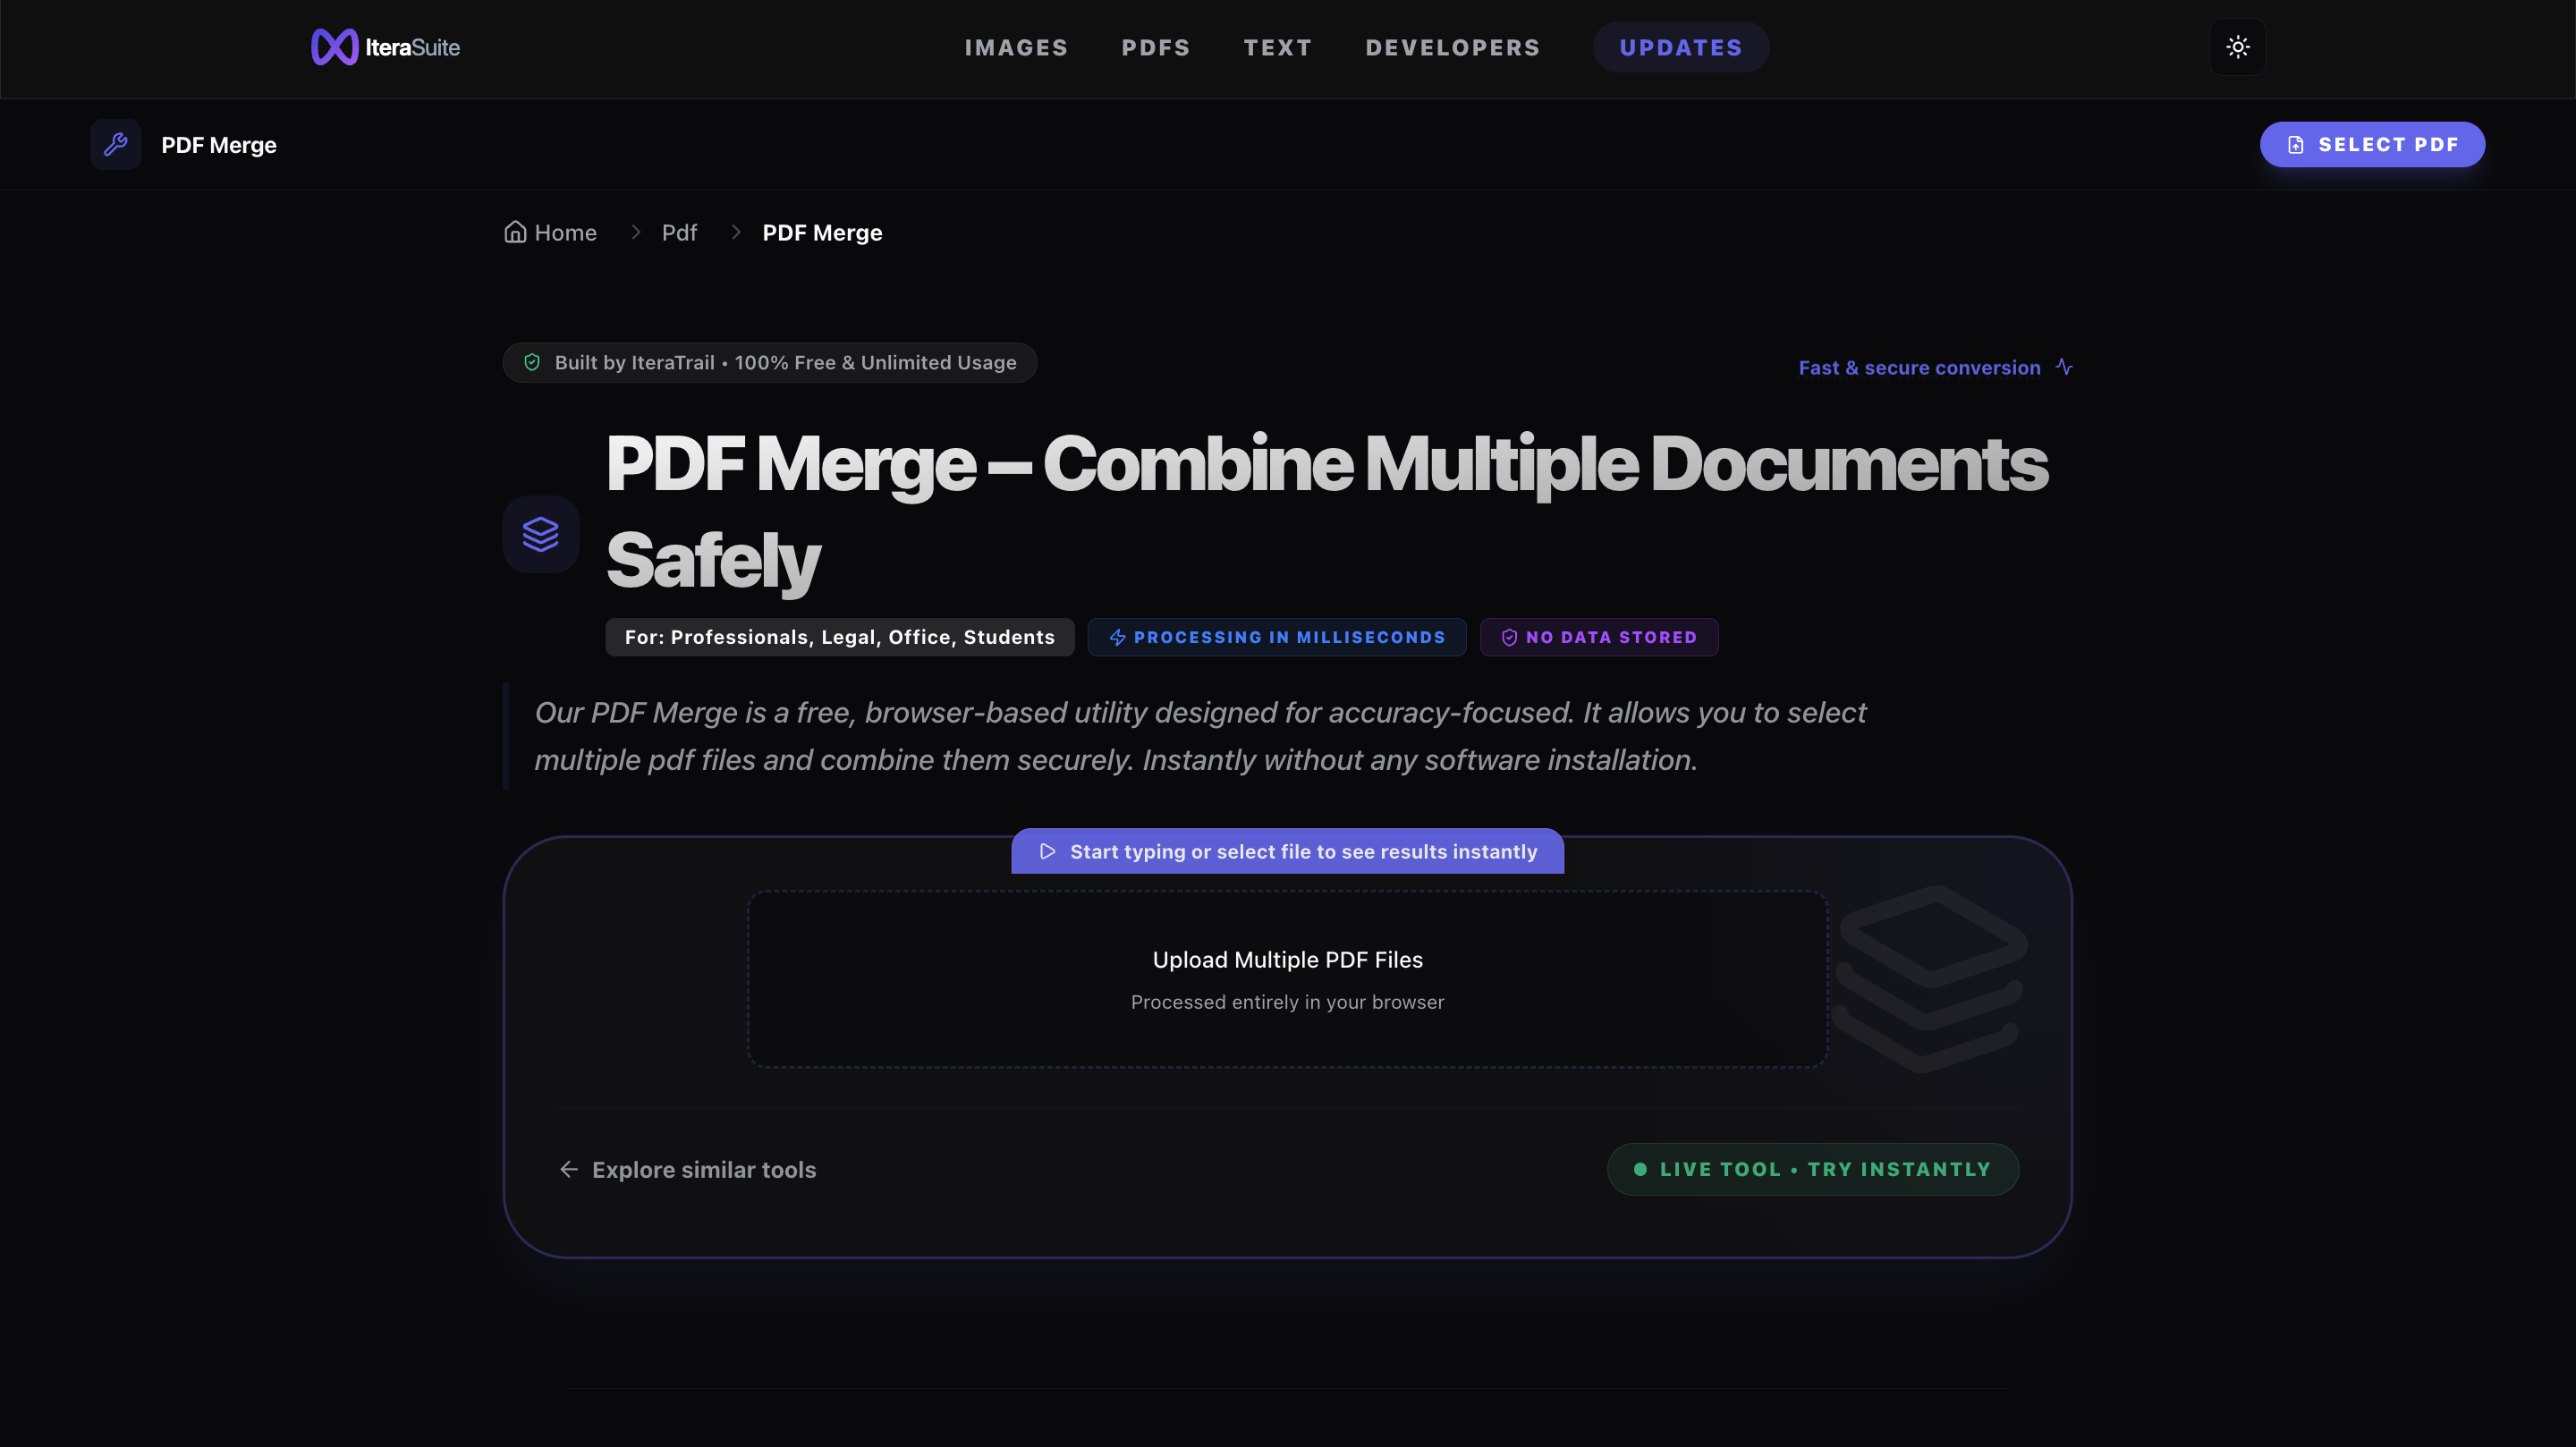Open the Developers menu
The height and width of the screenshot is (1447, 2576).
[x=1452, y=47]
